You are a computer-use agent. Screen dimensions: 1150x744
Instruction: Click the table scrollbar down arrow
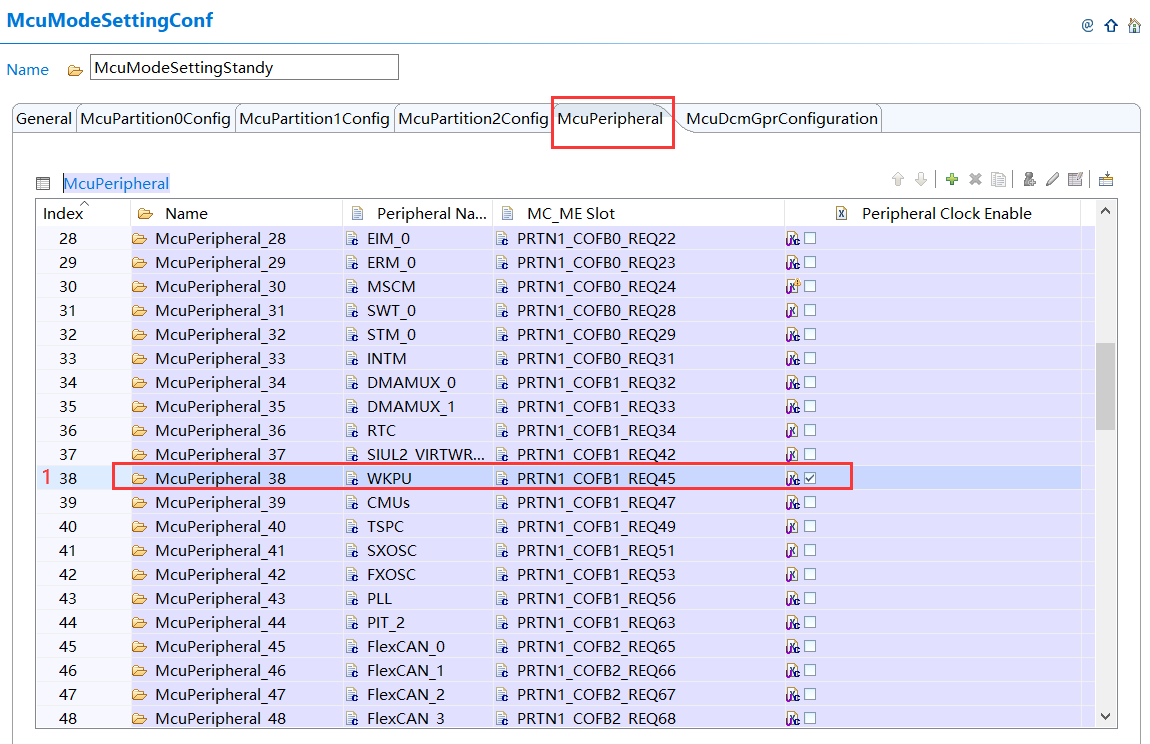(x=1105, y=716)
